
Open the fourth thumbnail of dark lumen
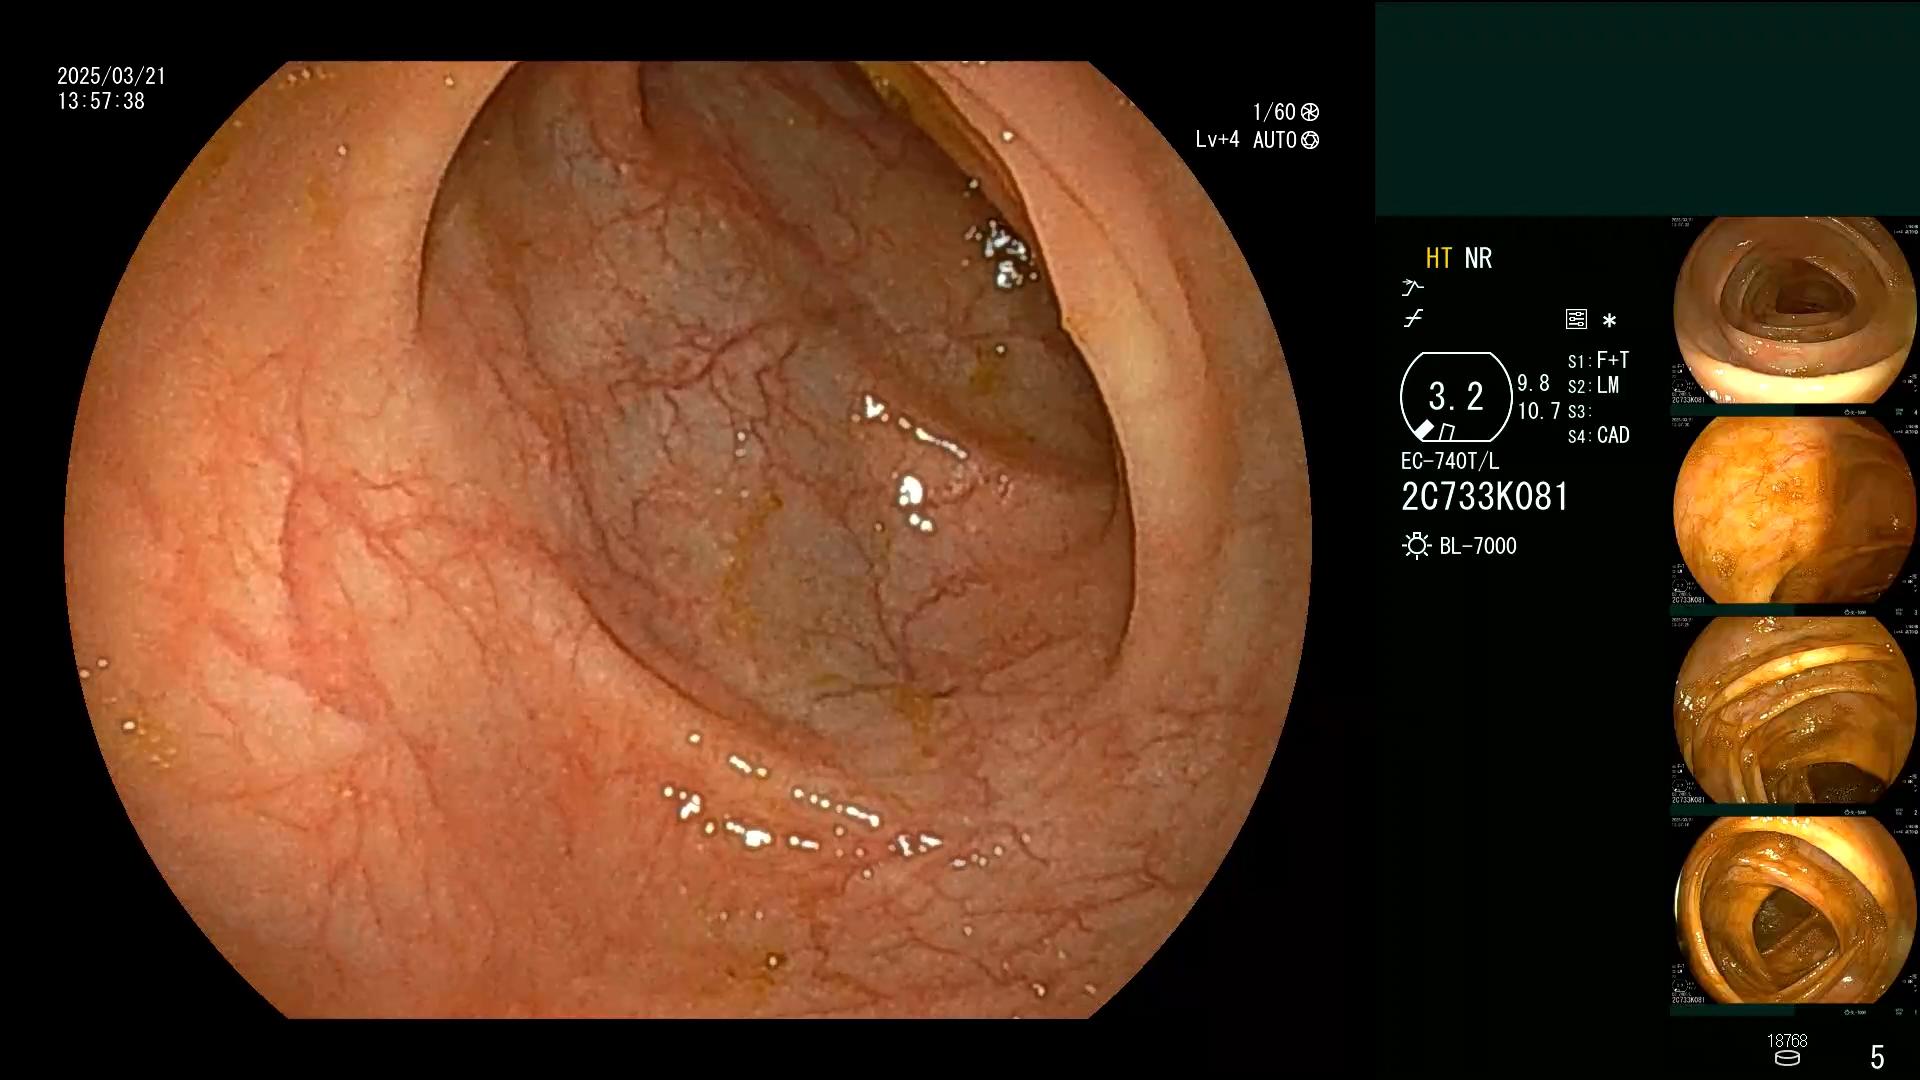pyautogui.click(x=1795, y=911)
